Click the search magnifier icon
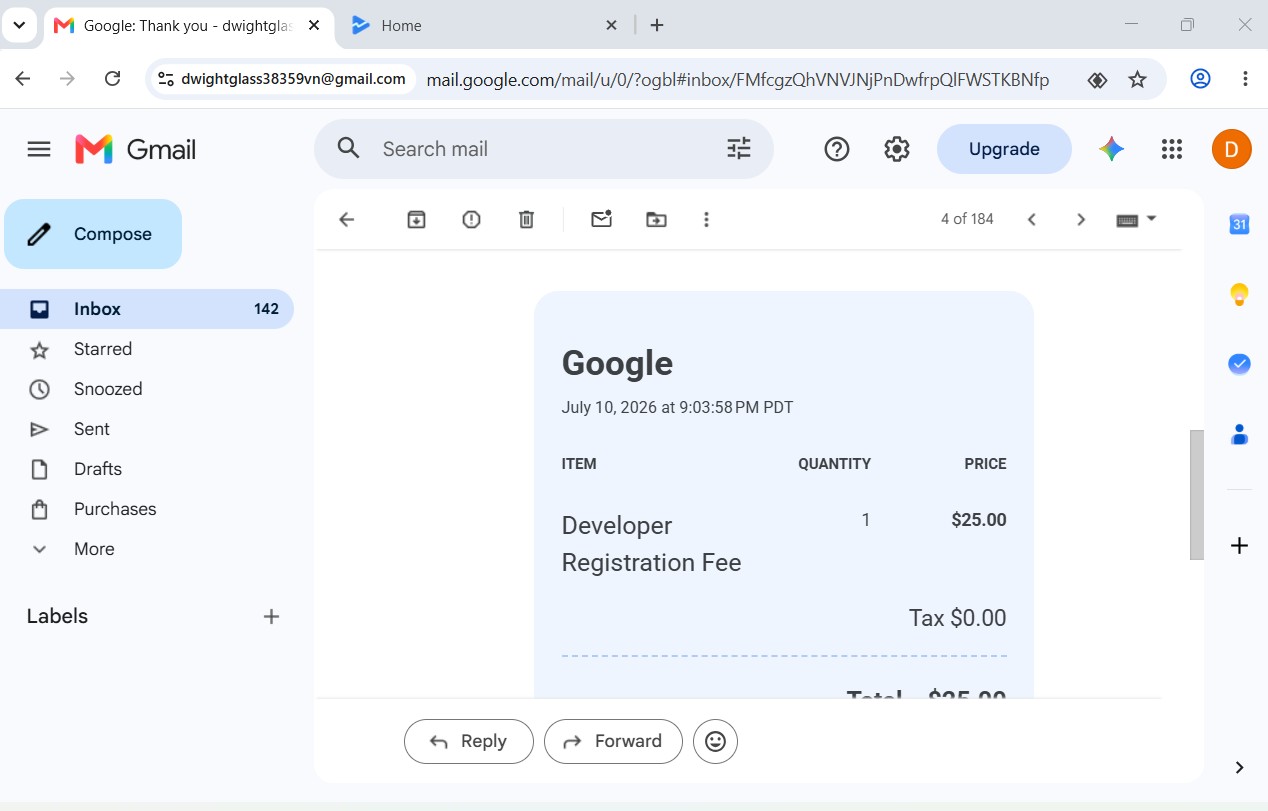Screen dimensions: 1268x811 (x=348, y=149)
